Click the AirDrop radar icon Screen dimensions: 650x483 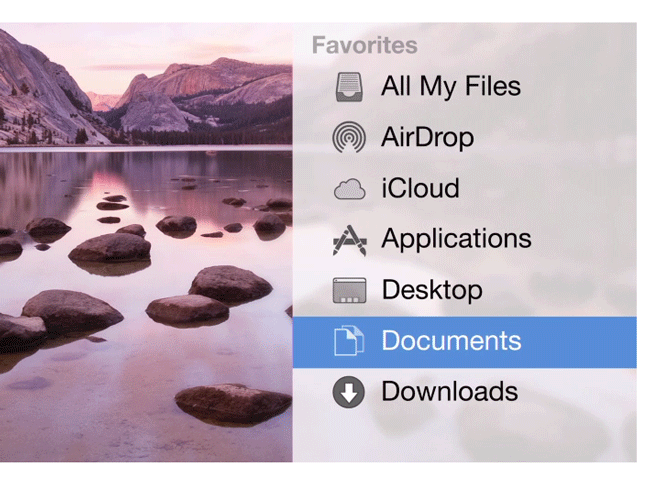[x=349, y=137]
